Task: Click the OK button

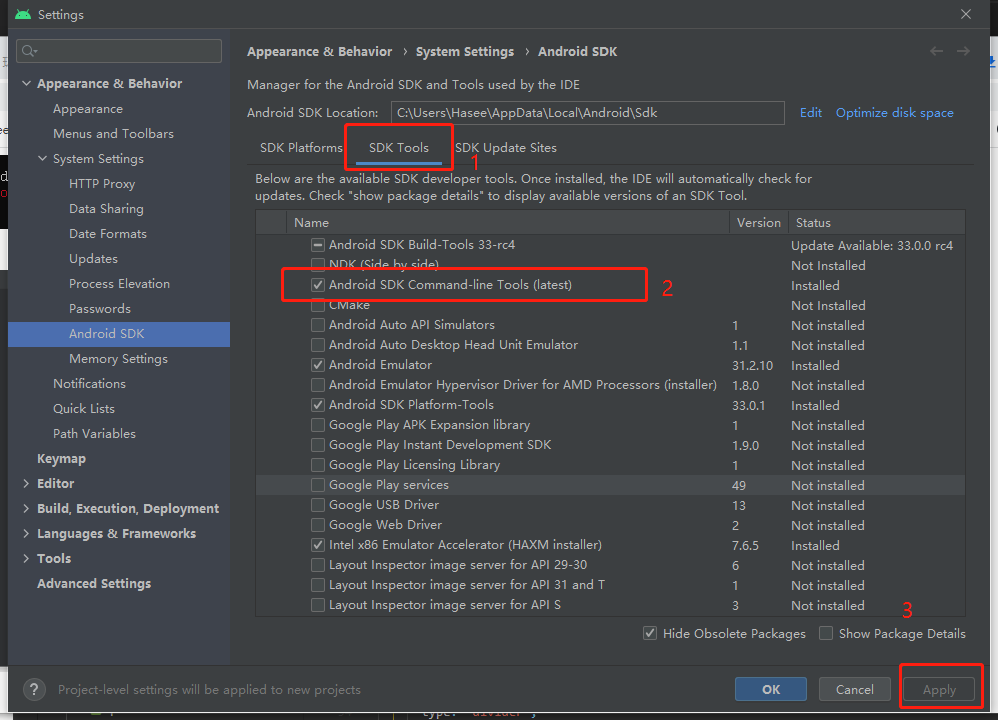Action: 770,689
